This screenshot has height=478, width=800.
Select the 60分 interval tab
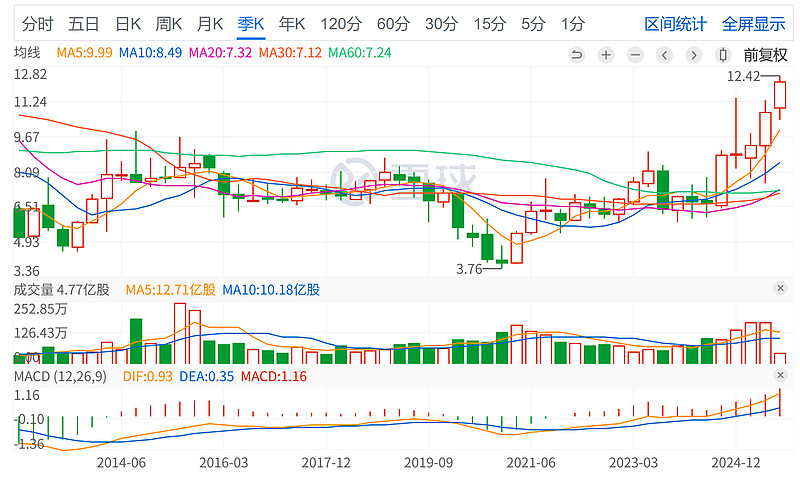tap(393, 24)
